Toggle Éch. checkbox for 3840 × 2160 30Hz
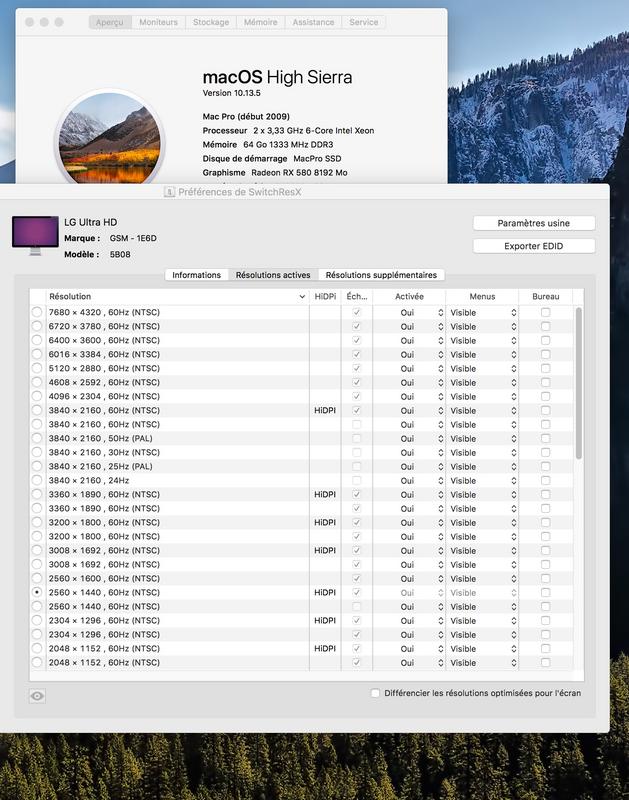 (357, 452)
